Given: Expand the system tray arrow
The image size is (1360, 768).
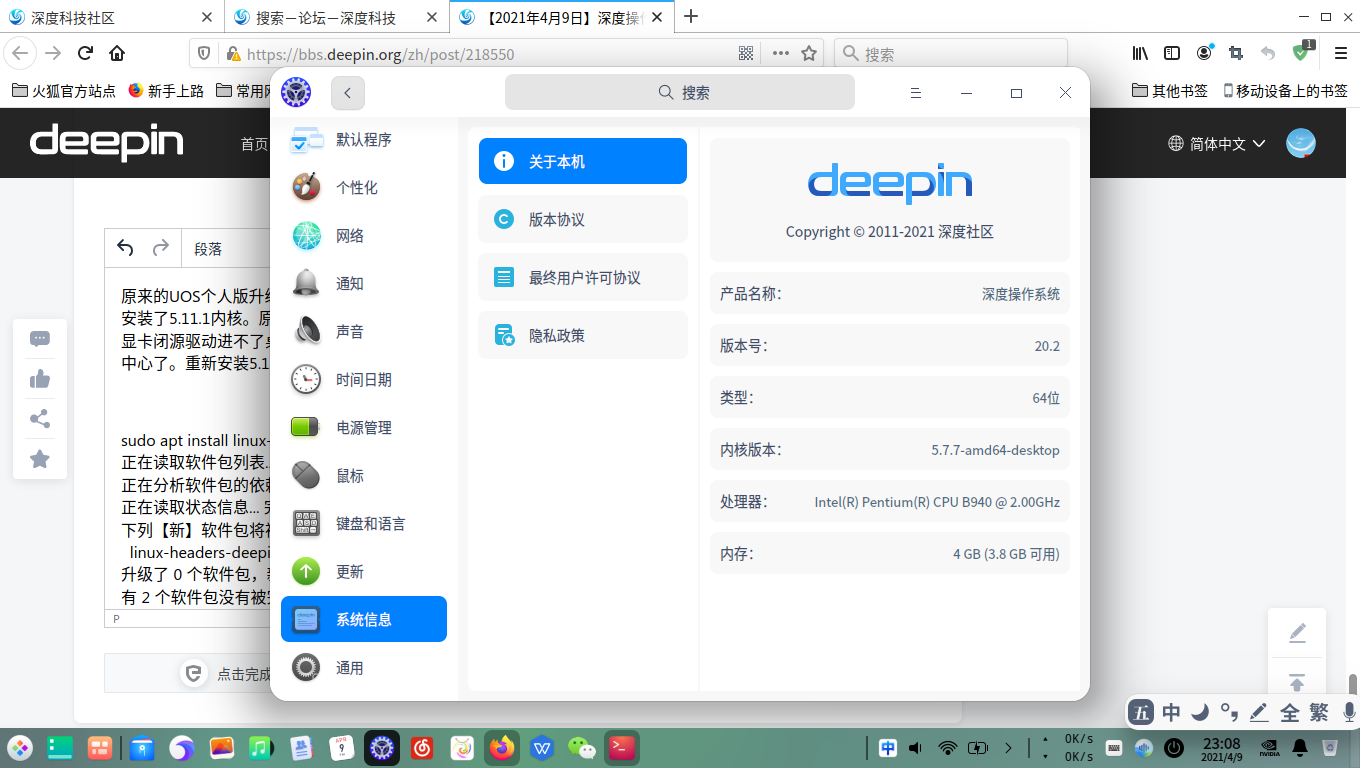Looking at the screenshot, I should click(x=1008, y=747).
